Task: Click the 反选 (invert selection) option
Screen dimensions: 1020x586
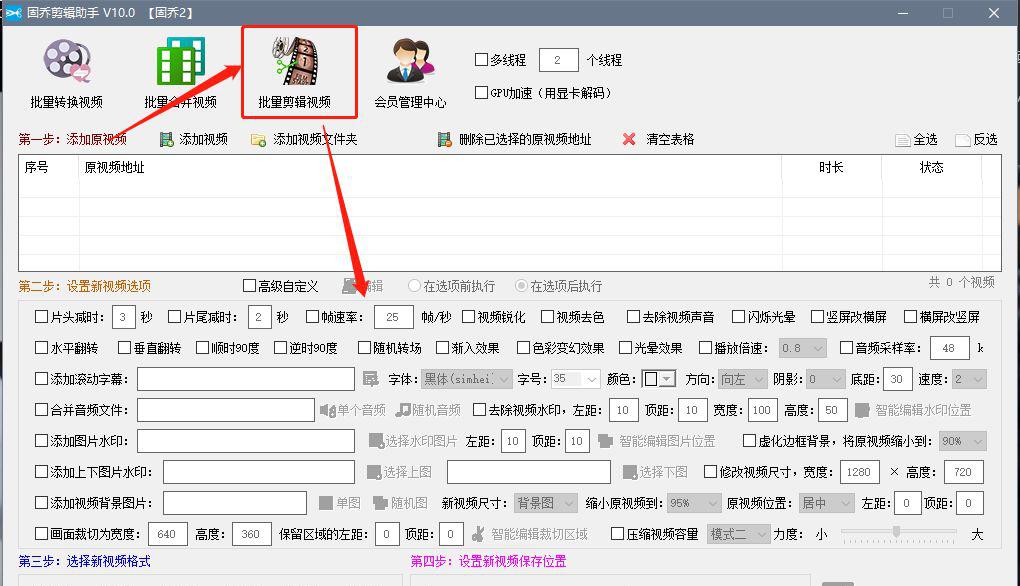Action: click(963, 140)
